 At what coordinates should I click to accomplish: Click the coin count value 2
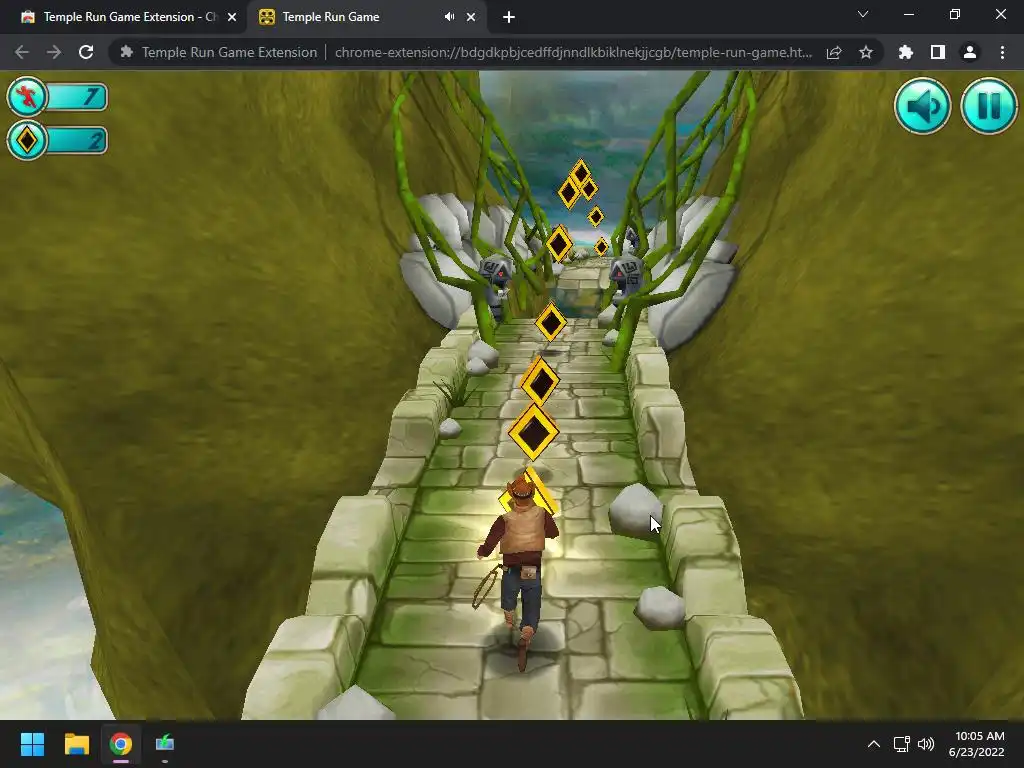click(95, 140)
